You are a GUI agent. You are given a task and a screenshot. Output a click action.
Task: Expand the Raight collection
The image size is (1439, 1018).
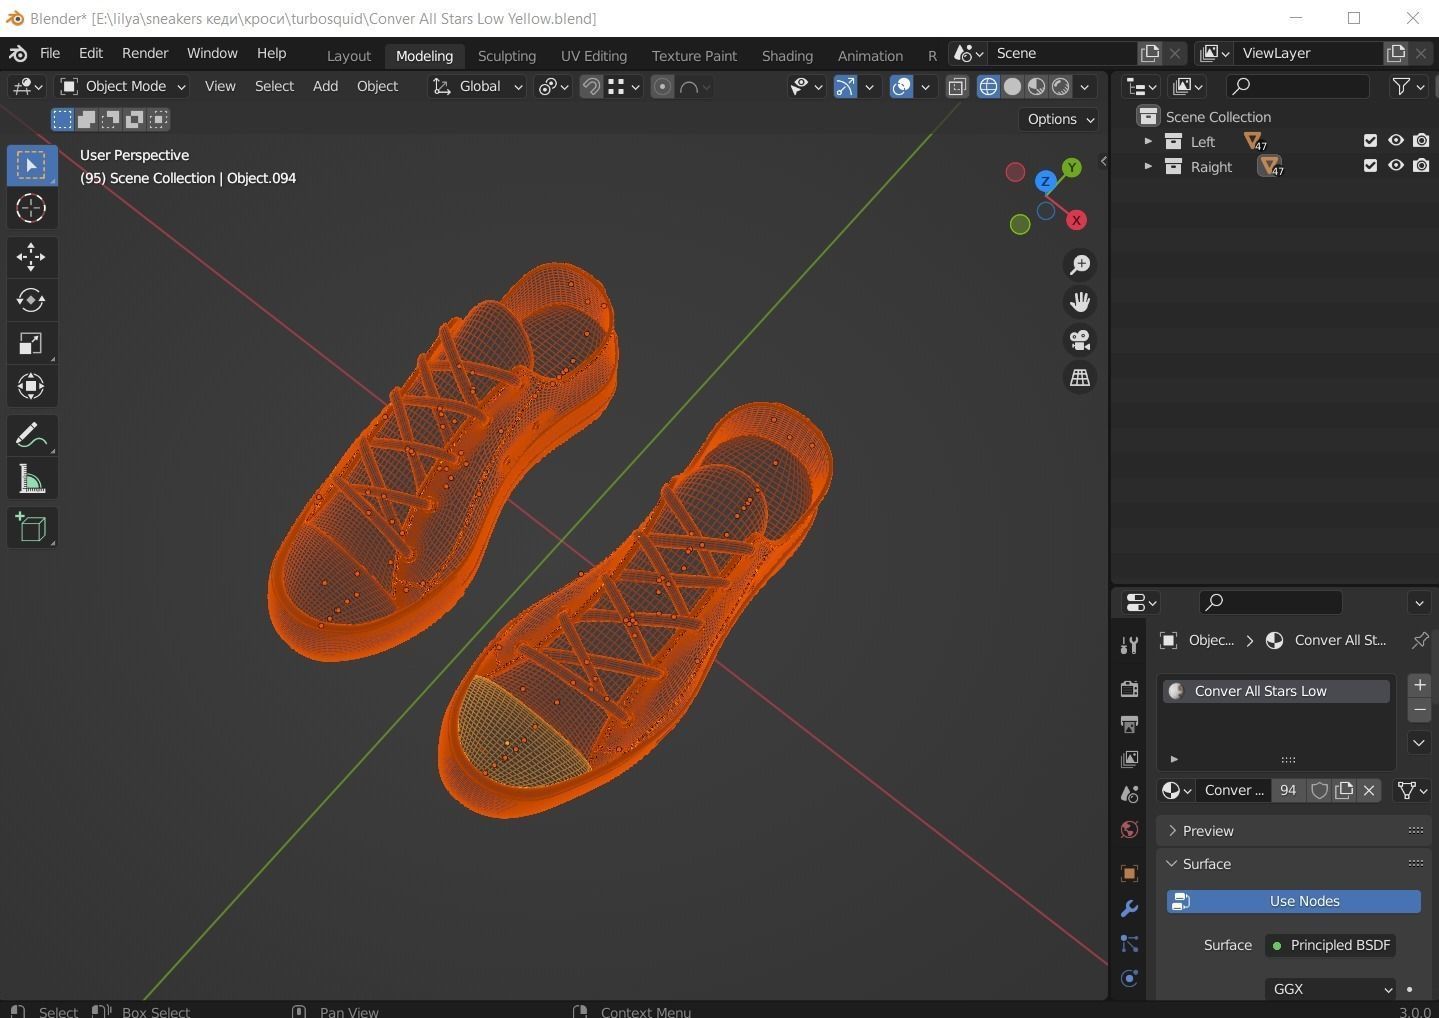pyautogui.click(x=1148, y=167)
